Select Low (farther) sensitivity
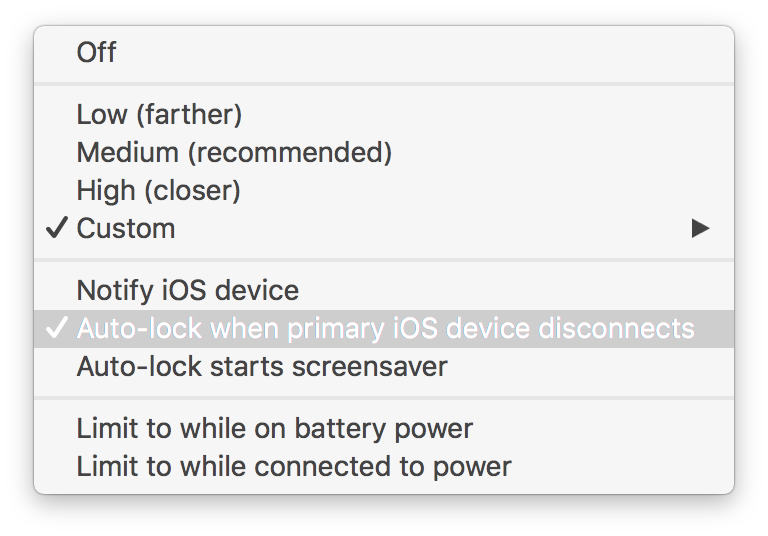Viewport: 768px width, 536px height. [159, 115]
